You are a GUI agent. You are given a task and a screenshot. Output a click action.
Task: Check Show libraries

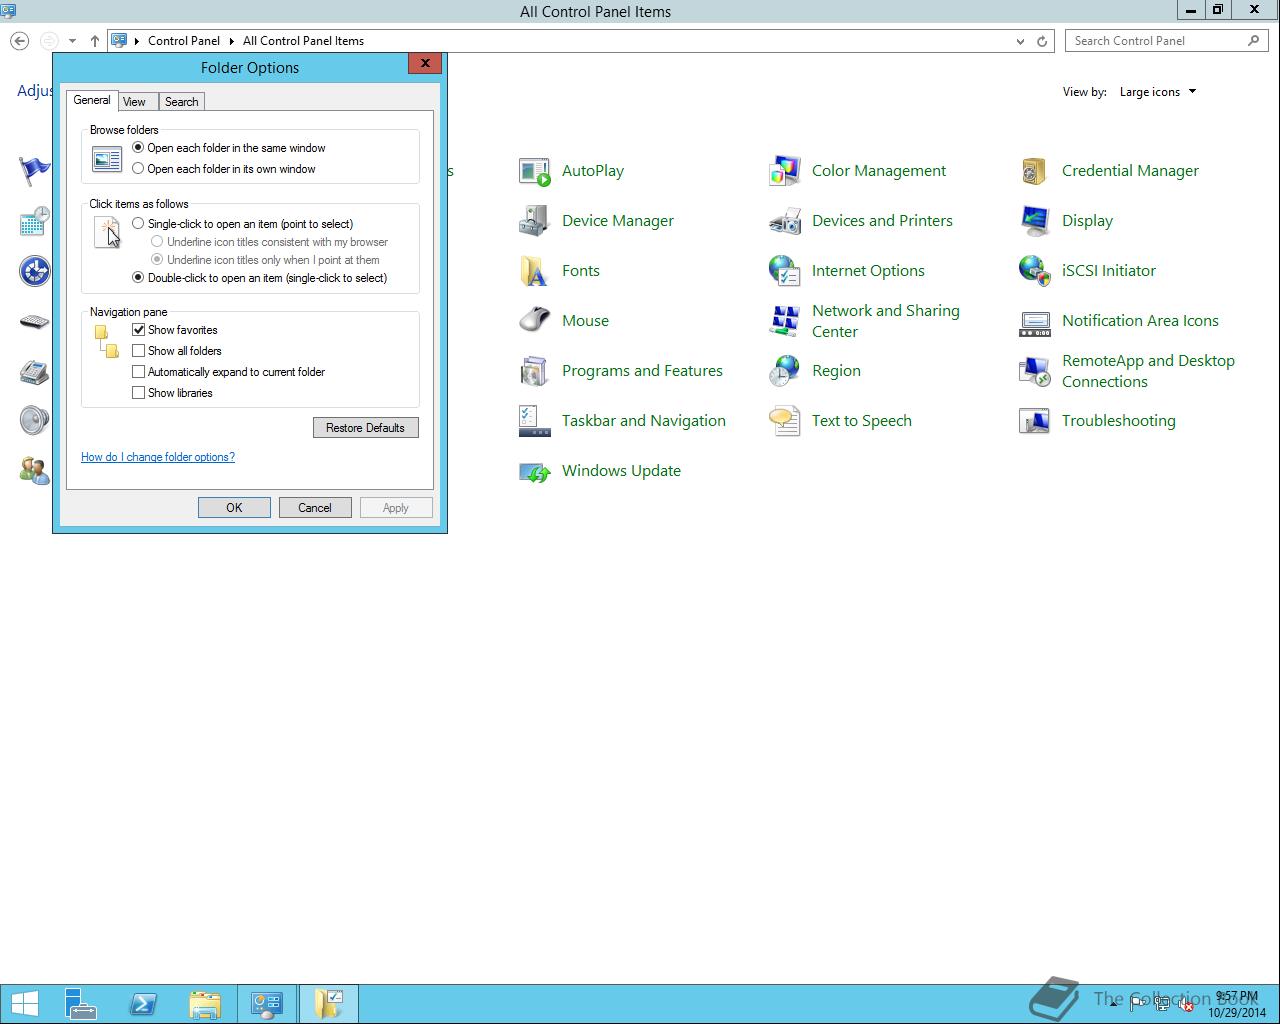[x=139, y=393]
